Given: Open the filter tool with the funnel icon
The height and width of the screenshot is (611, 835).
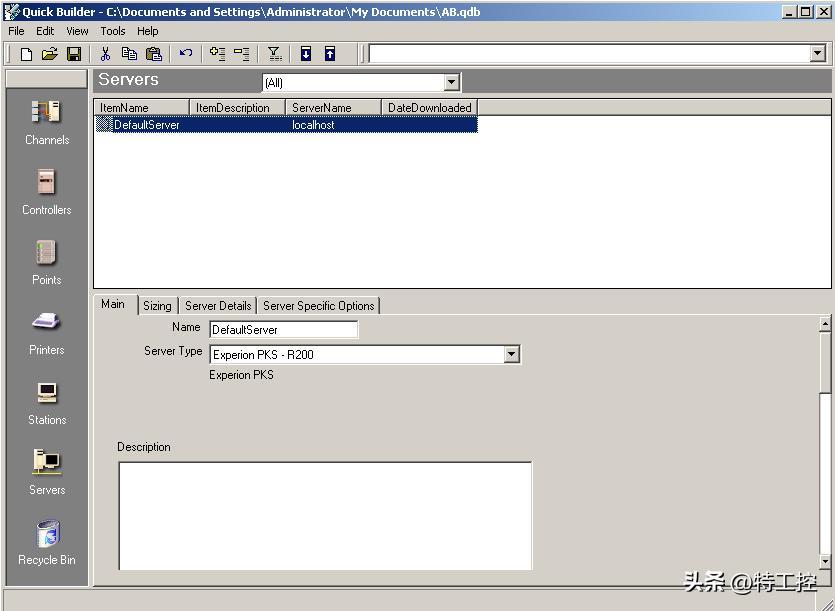Looking at the screenshot, I should tap(274, 54).
